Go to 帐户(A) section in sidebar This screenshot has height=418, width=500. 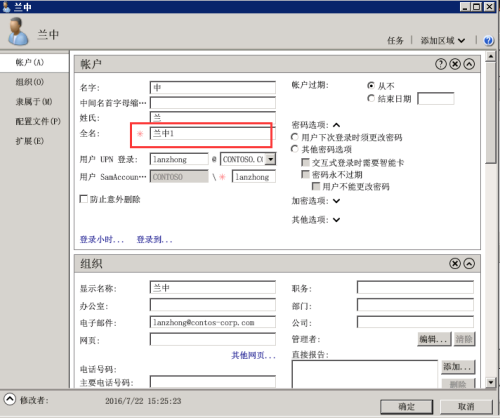(34, 62)
